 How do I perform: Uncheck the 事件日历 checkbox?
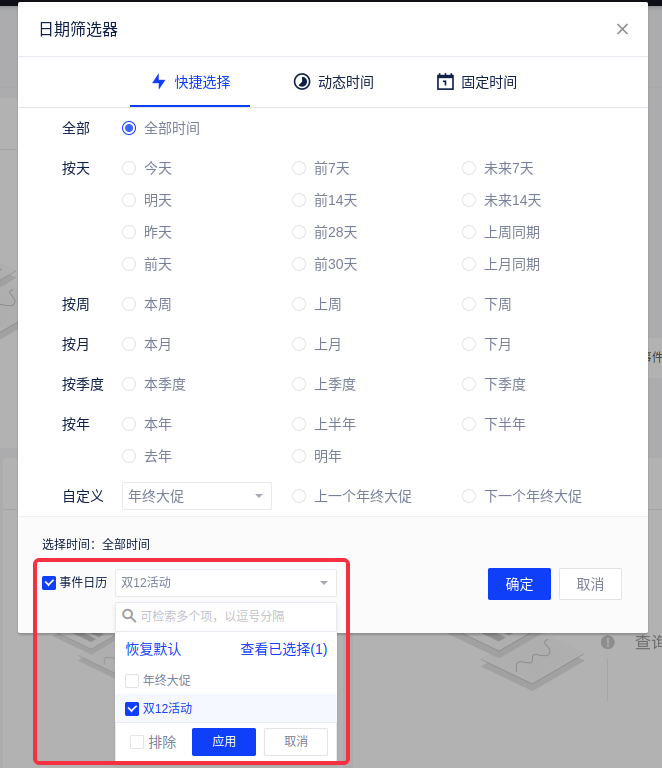click(49, 583)
